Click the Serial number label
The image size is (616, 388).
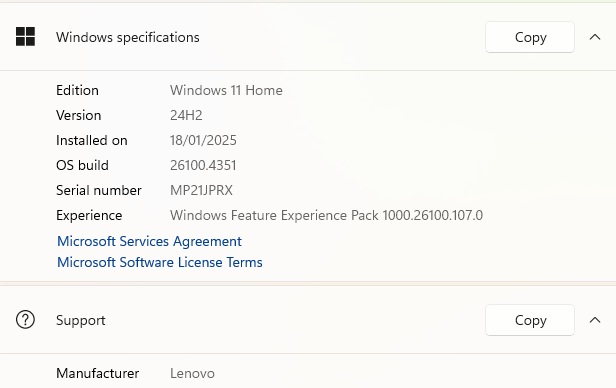[99, 190]
